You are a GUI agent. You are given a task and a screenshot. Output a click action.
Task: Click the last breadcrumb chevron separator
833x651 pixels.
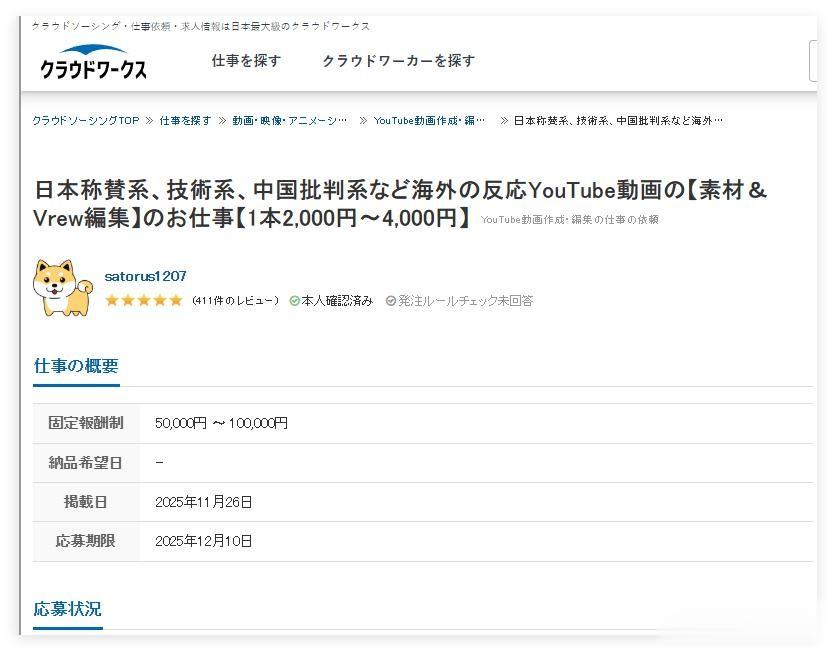tap(504, 121)
